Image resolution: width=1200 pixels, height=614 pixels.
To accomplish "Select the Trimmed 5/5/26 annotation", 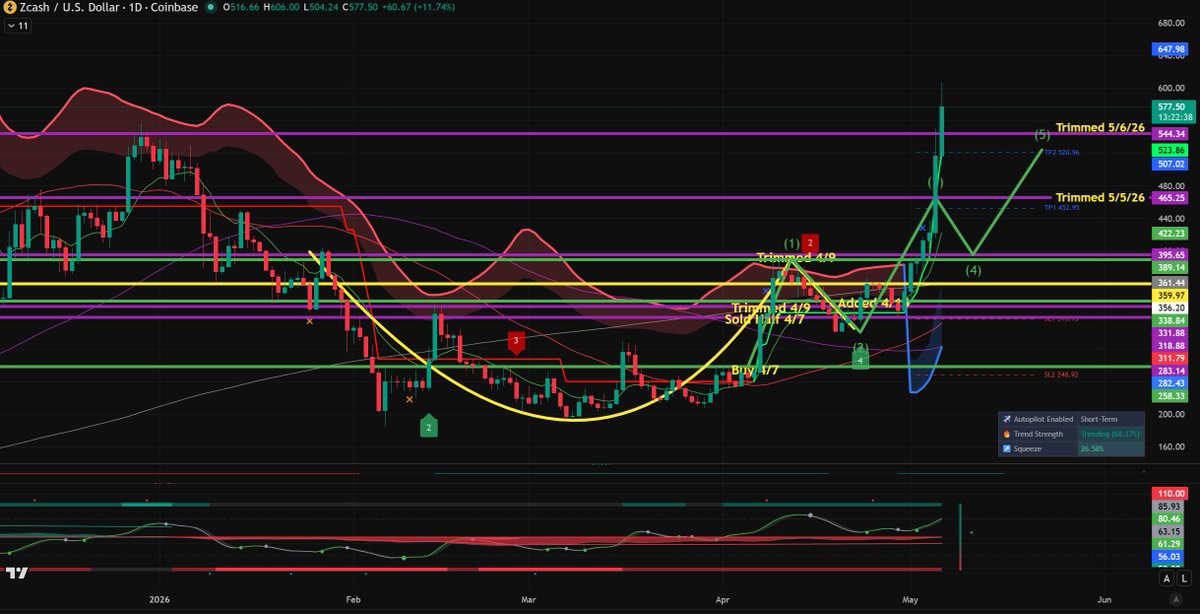I will point(1100,197).
